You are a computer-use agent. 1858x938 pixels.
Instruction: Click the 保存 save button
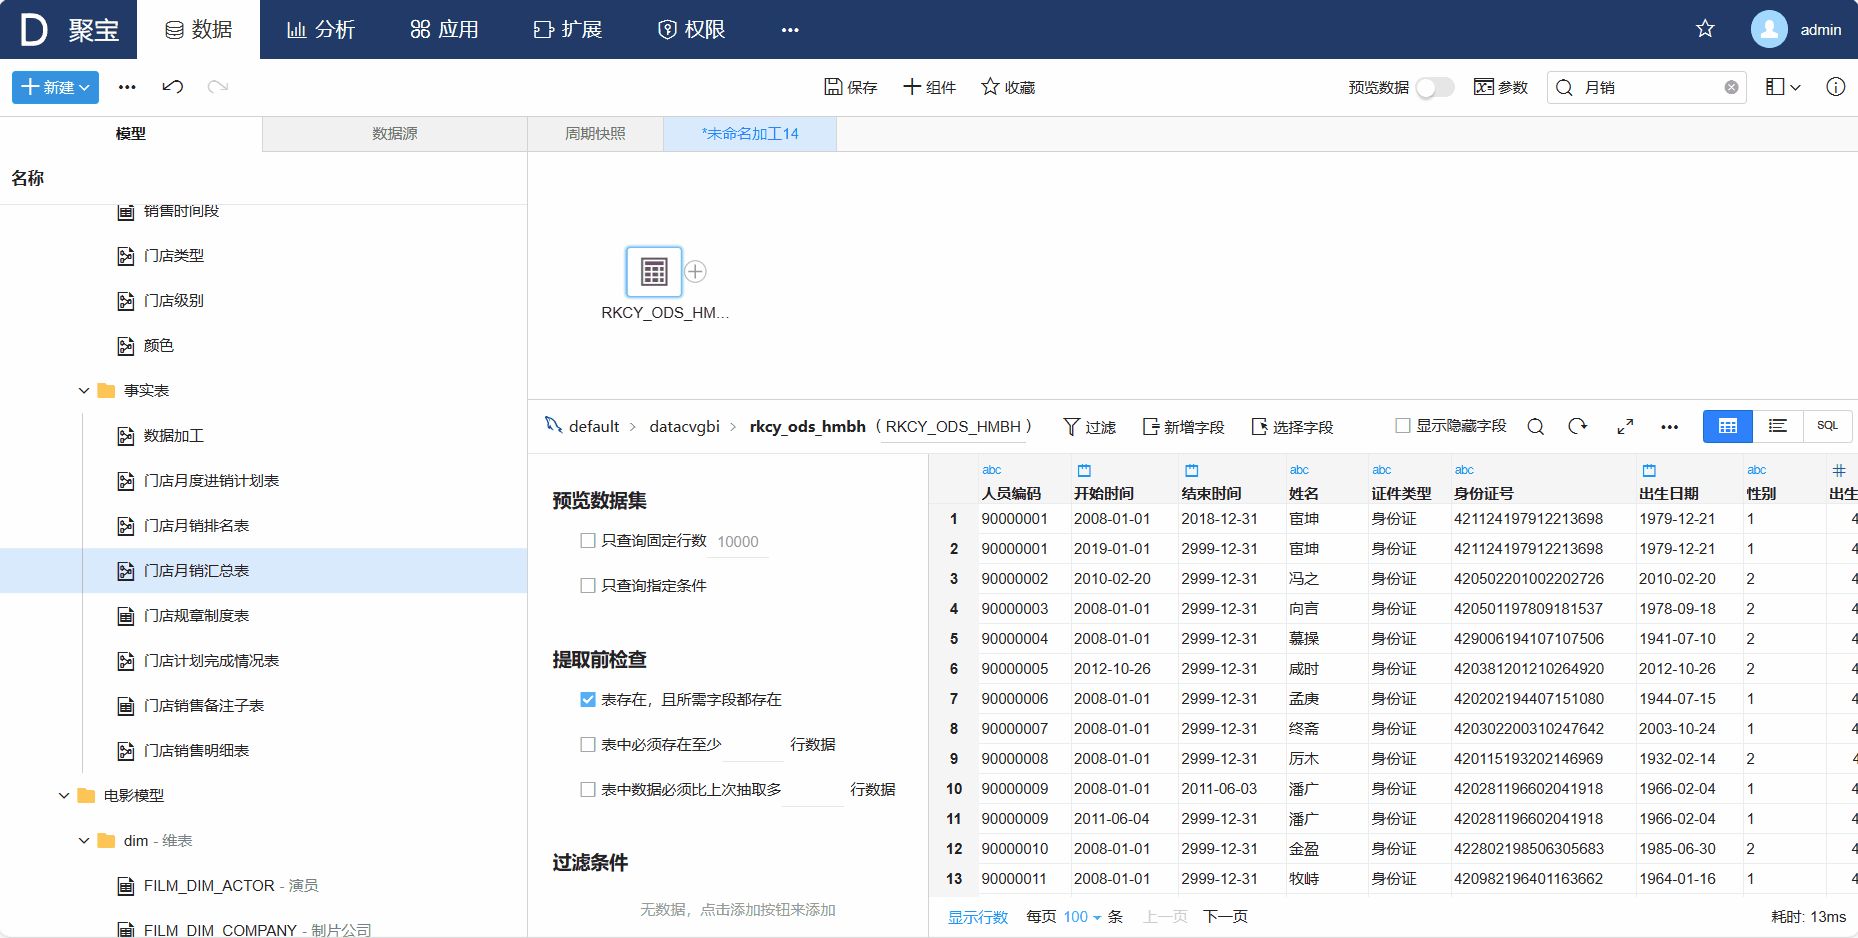coord(850,87)
